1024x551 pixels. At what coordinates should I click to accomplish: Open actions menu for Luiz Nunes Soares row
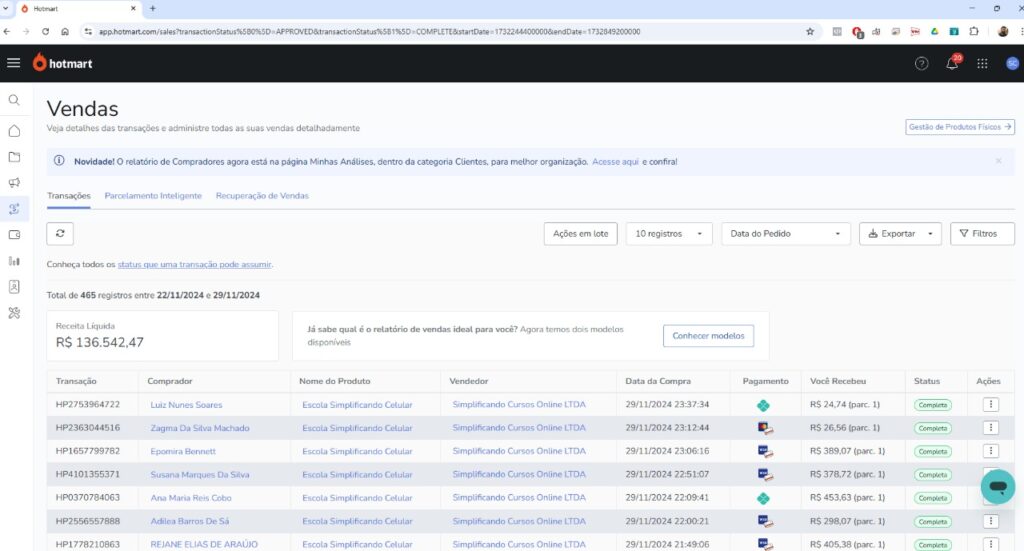point(991,404)
